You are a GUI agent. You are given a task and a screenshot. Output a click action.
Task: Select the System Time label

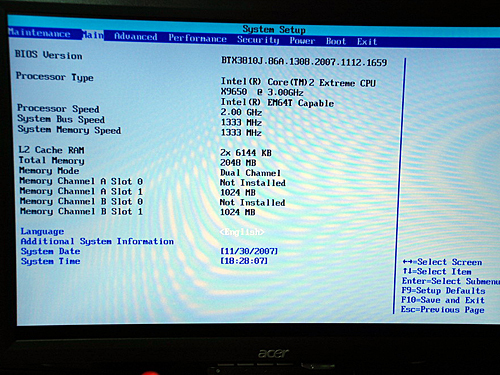[x=50, y=261]
